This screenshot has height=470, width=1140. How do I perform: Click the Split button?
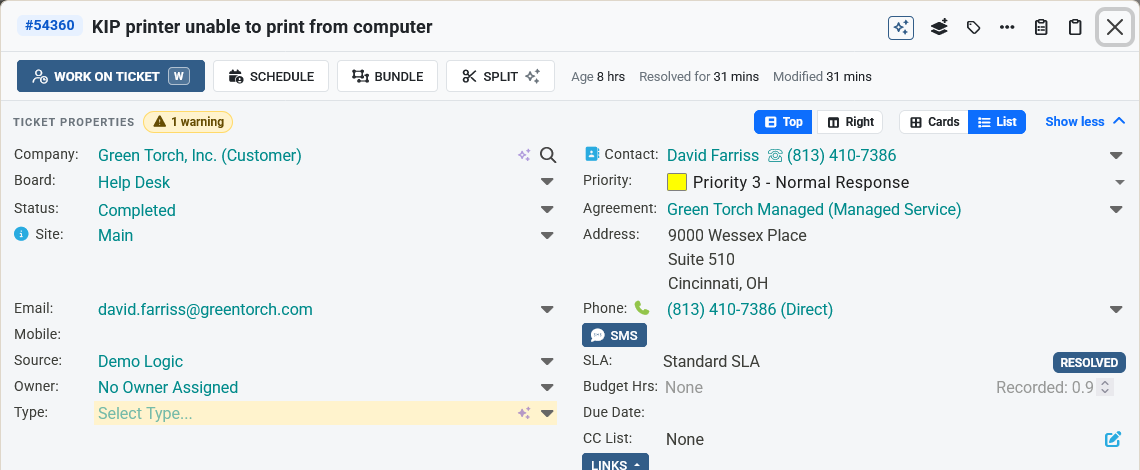(x=500, y=76)
